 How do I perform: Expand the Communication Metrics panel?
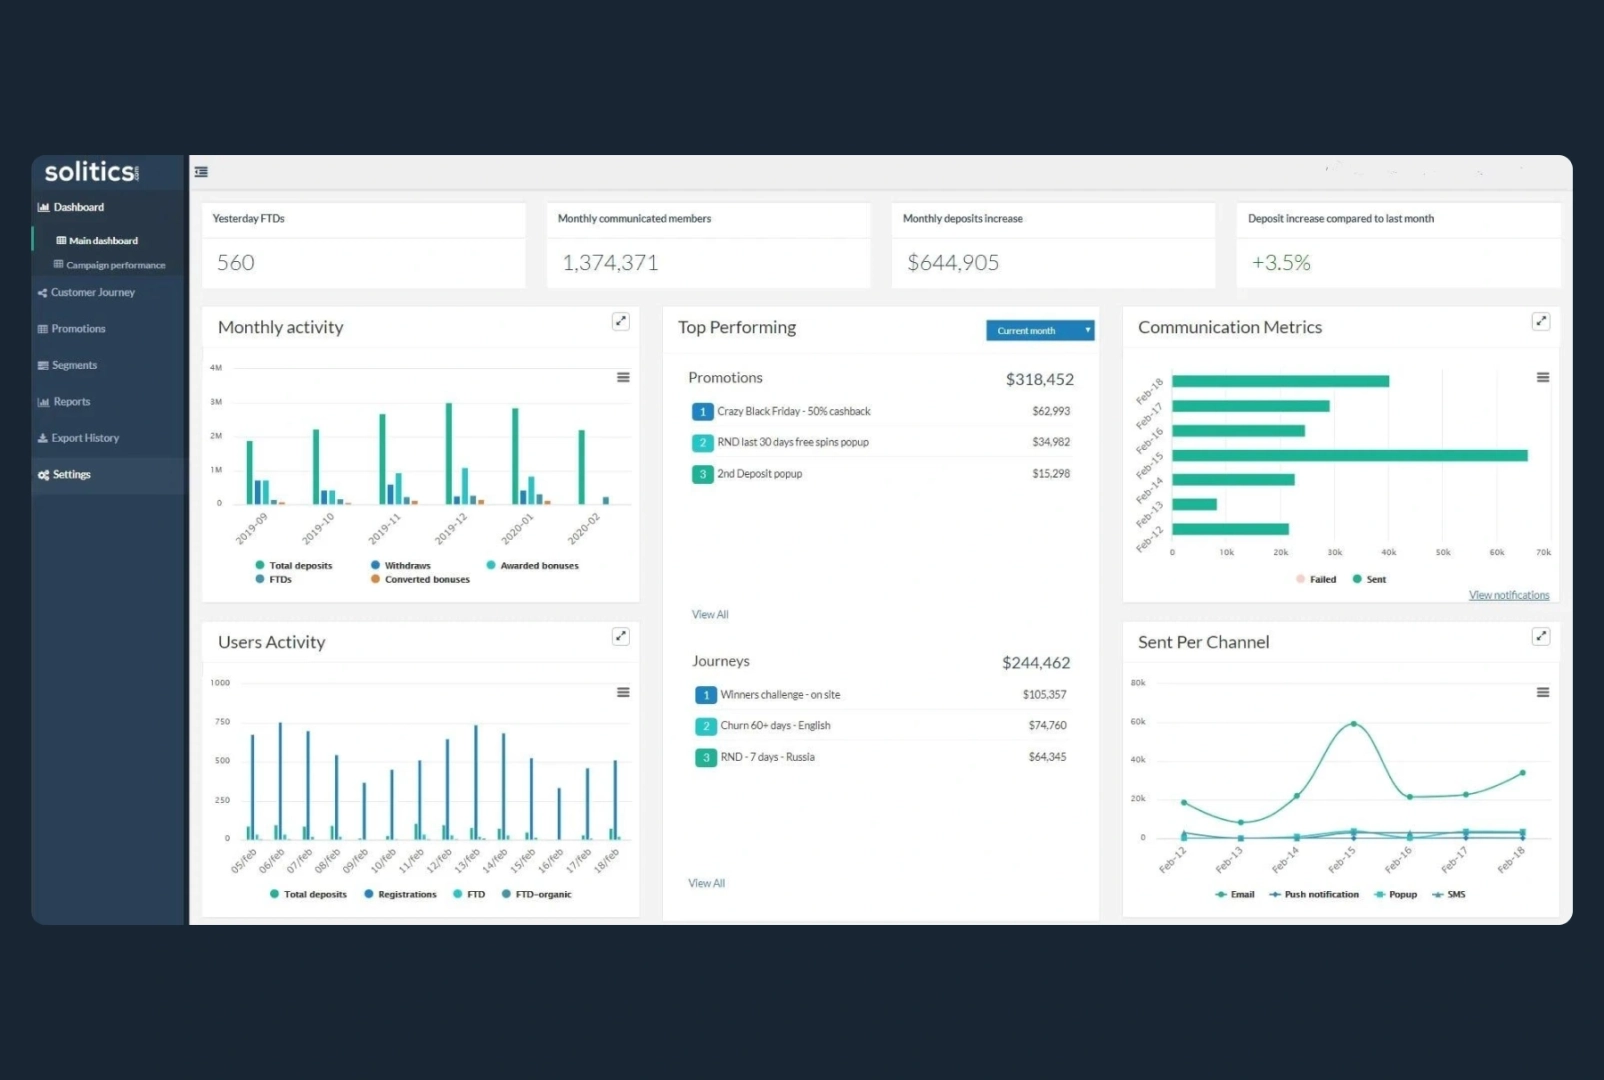coord(1541,321)
